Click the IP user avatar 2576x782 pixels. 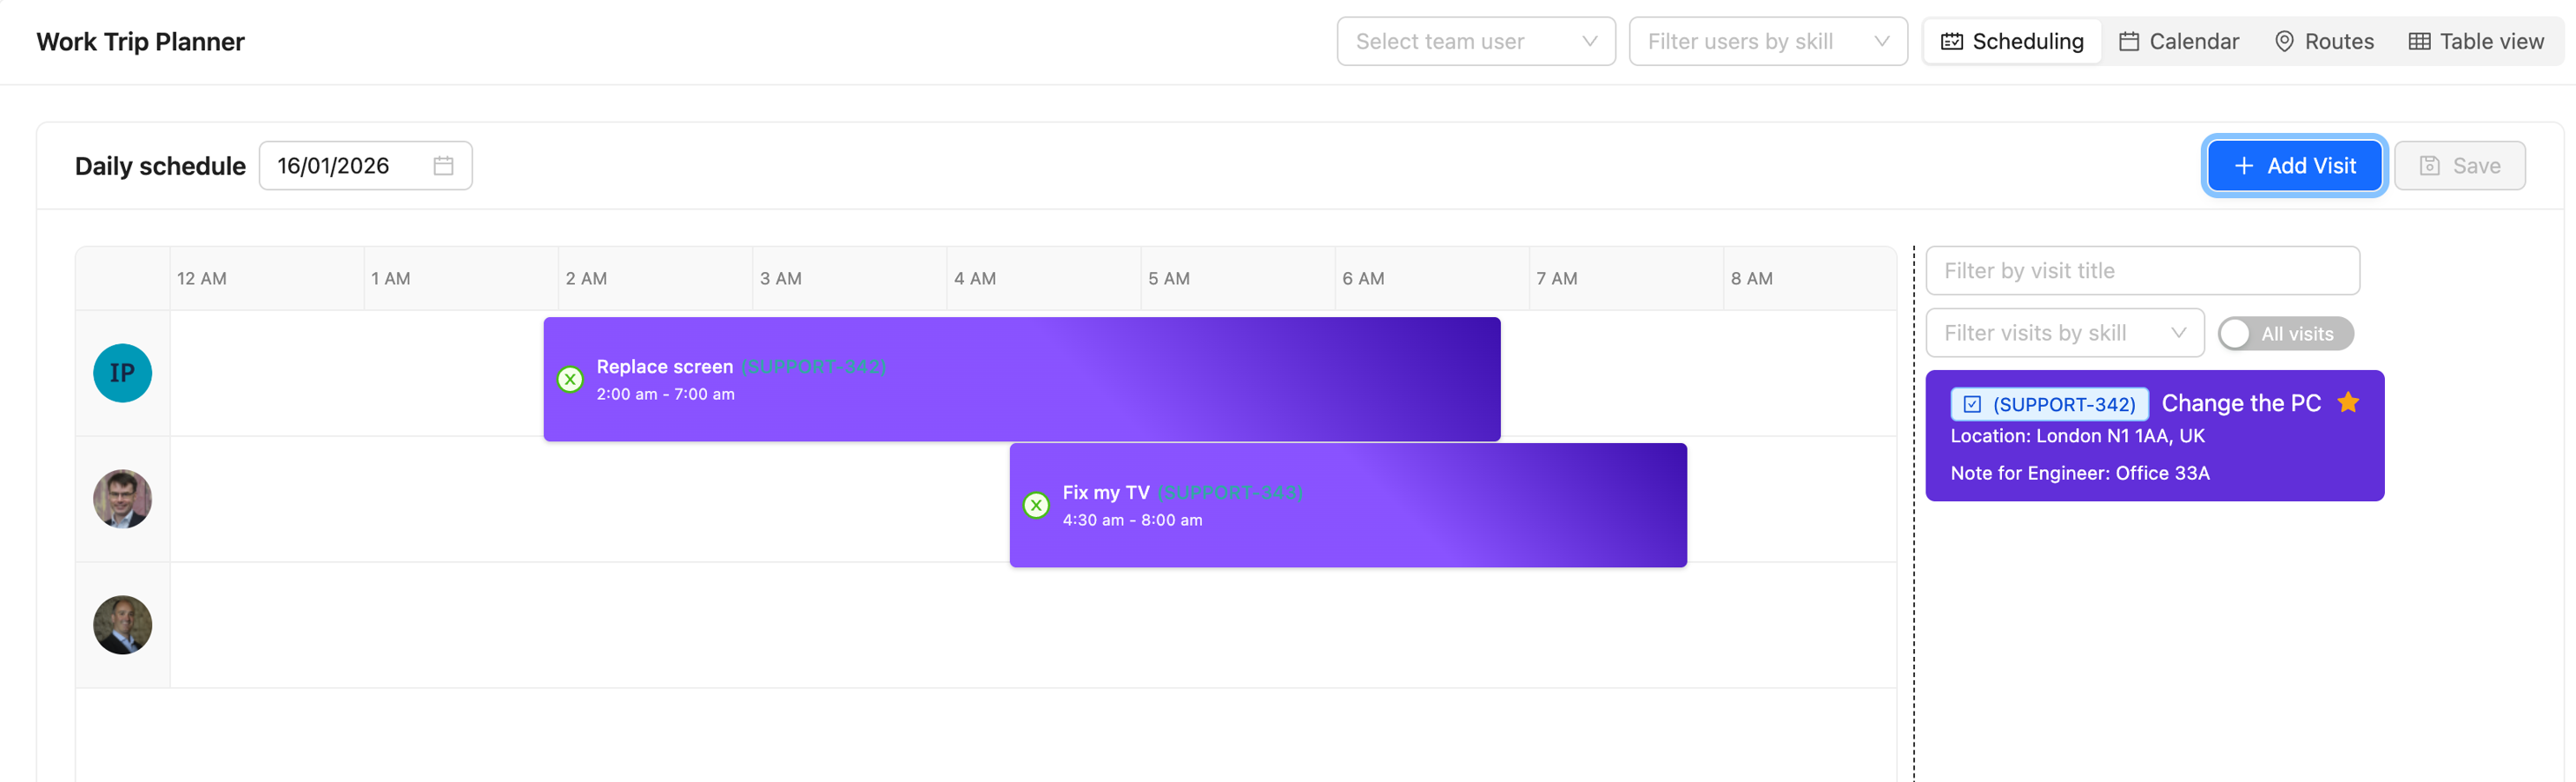pos(122,374)
